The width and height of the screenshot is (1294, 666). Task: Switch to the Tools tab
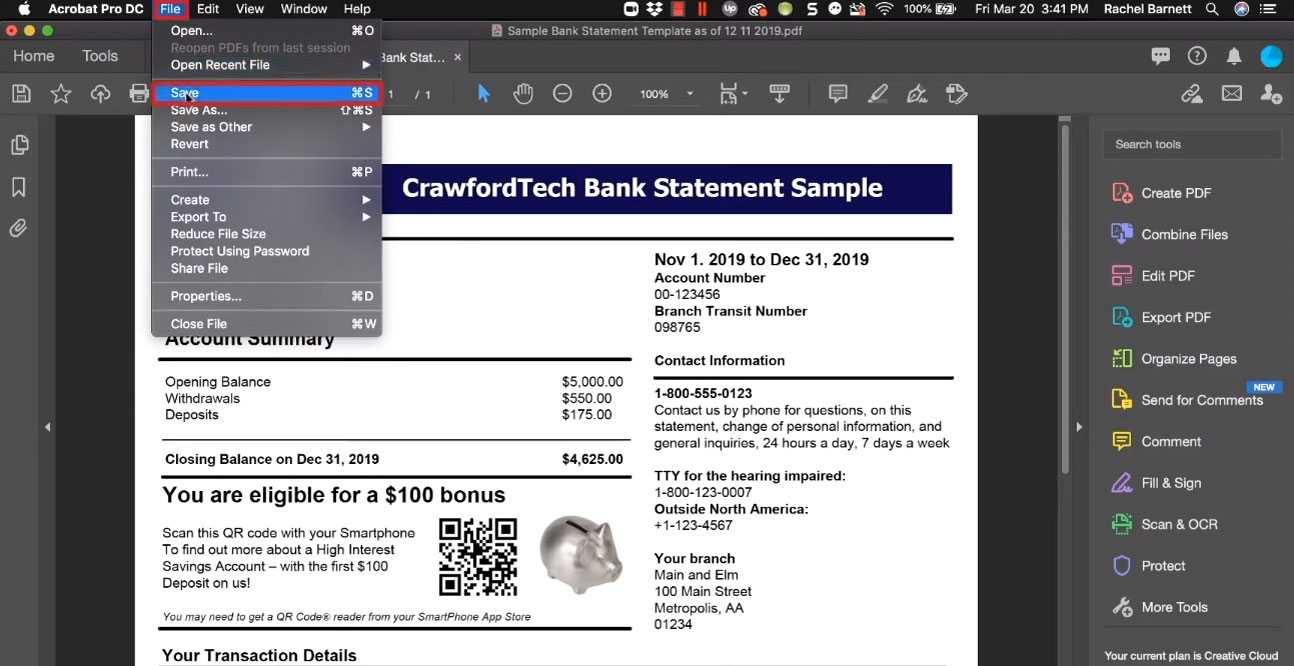click(x=100, y=56)
